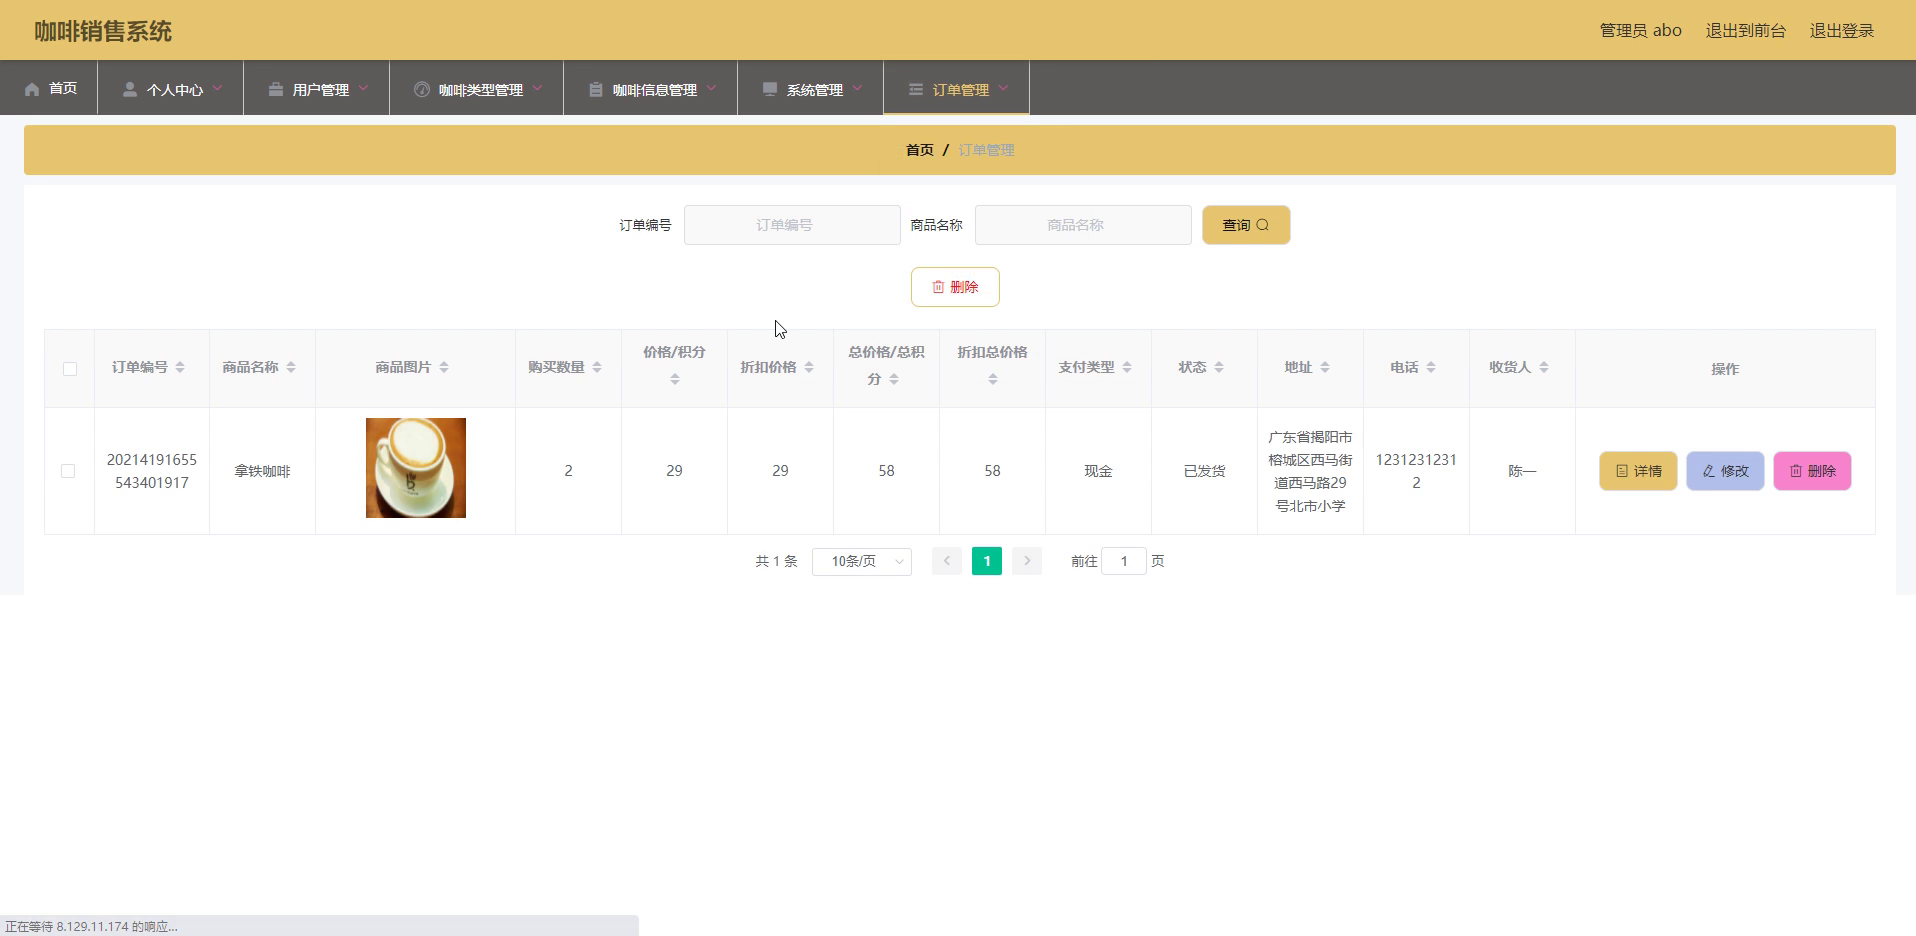Open the 订单管理 menu

click(x=957, y=88)
